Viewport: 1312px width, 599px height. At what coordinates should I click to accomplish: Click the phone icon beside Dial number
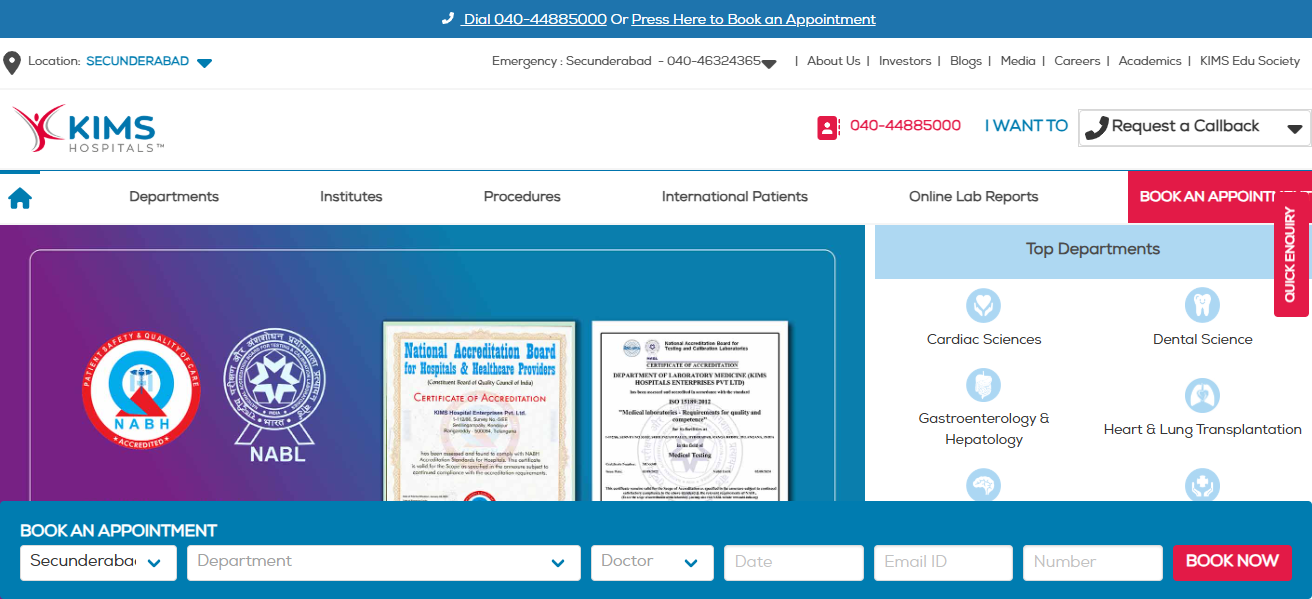point(448,19)
